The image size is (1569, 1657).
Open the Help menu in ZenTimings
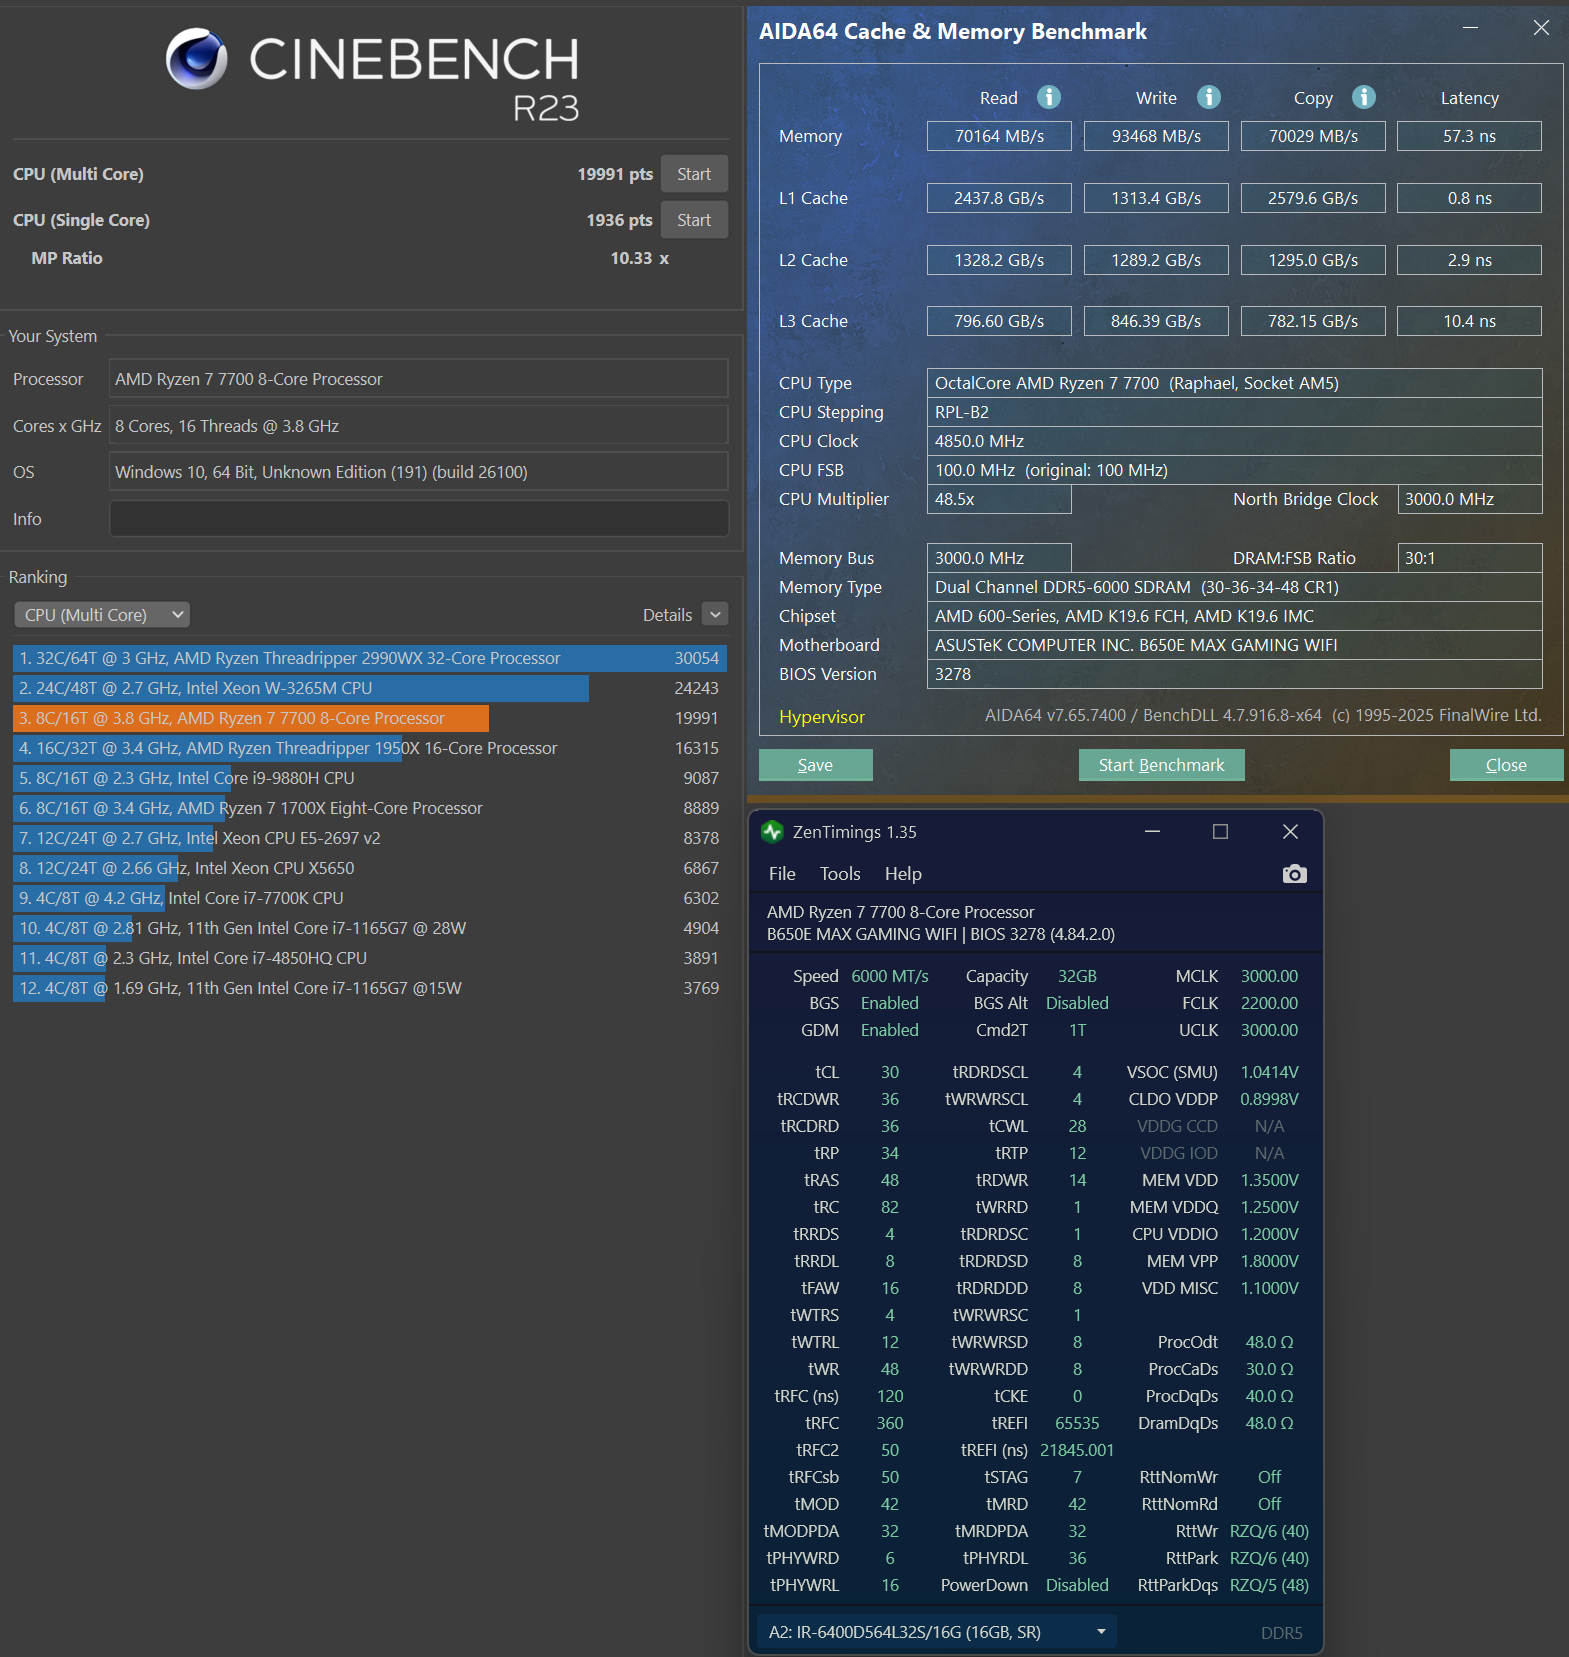[x=903, y=874]
